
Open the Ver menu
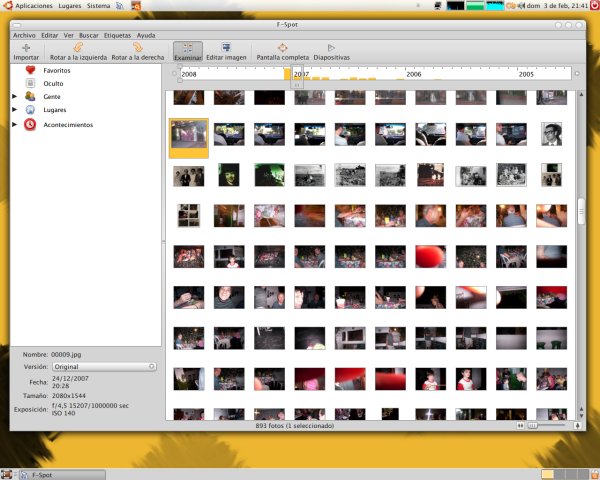tap(68, 35)
